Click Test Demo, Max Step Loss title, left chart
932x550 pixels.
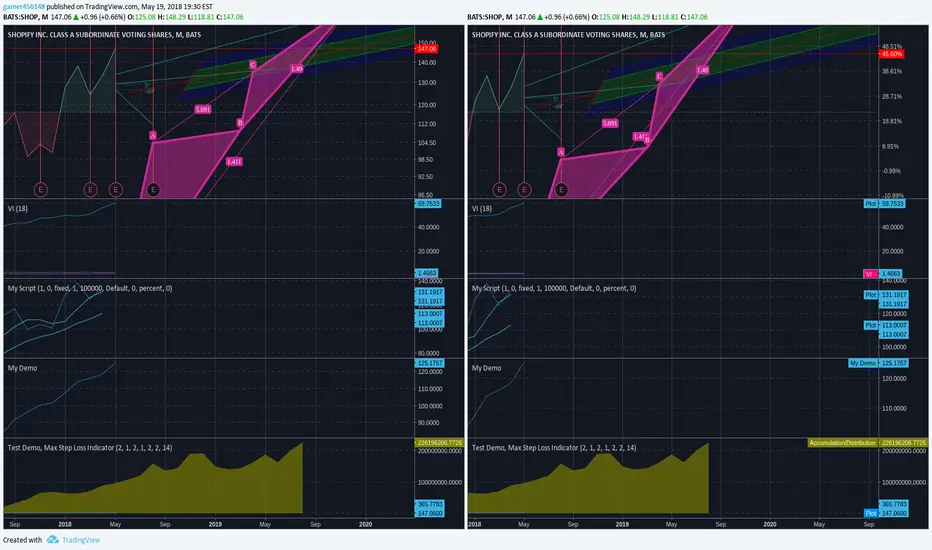coord(90,447)
